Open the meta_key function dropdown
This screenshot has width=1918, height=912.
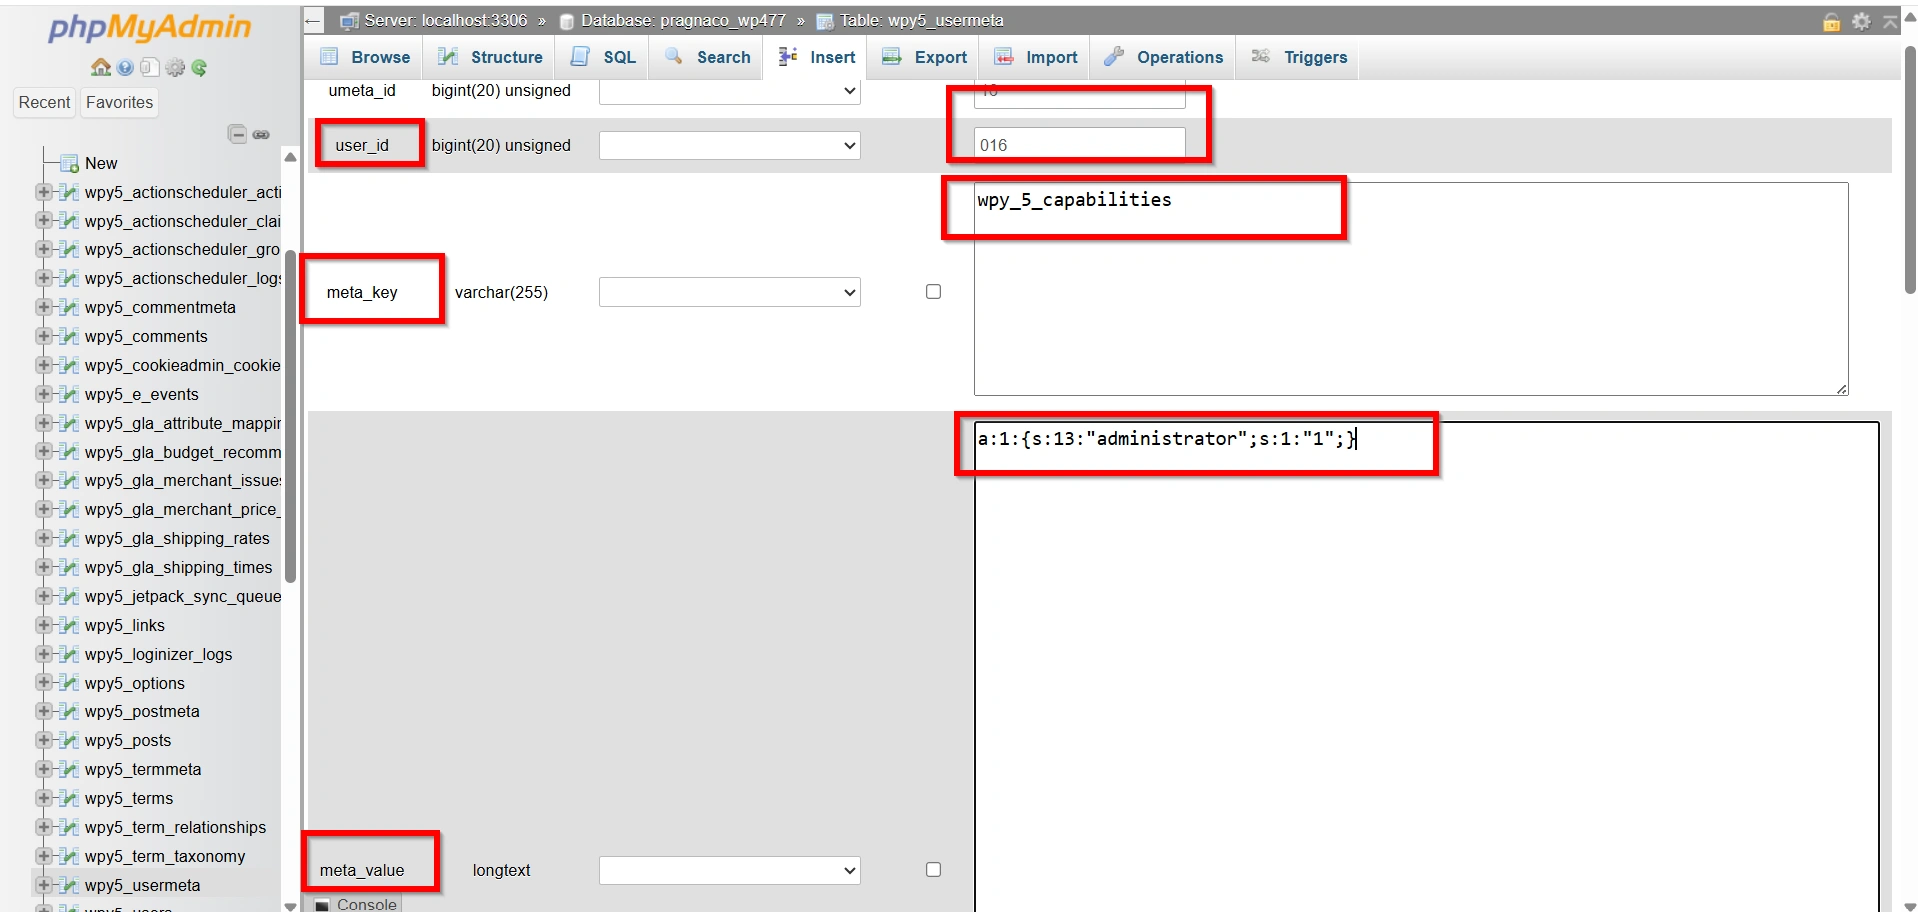coord(729,292)
